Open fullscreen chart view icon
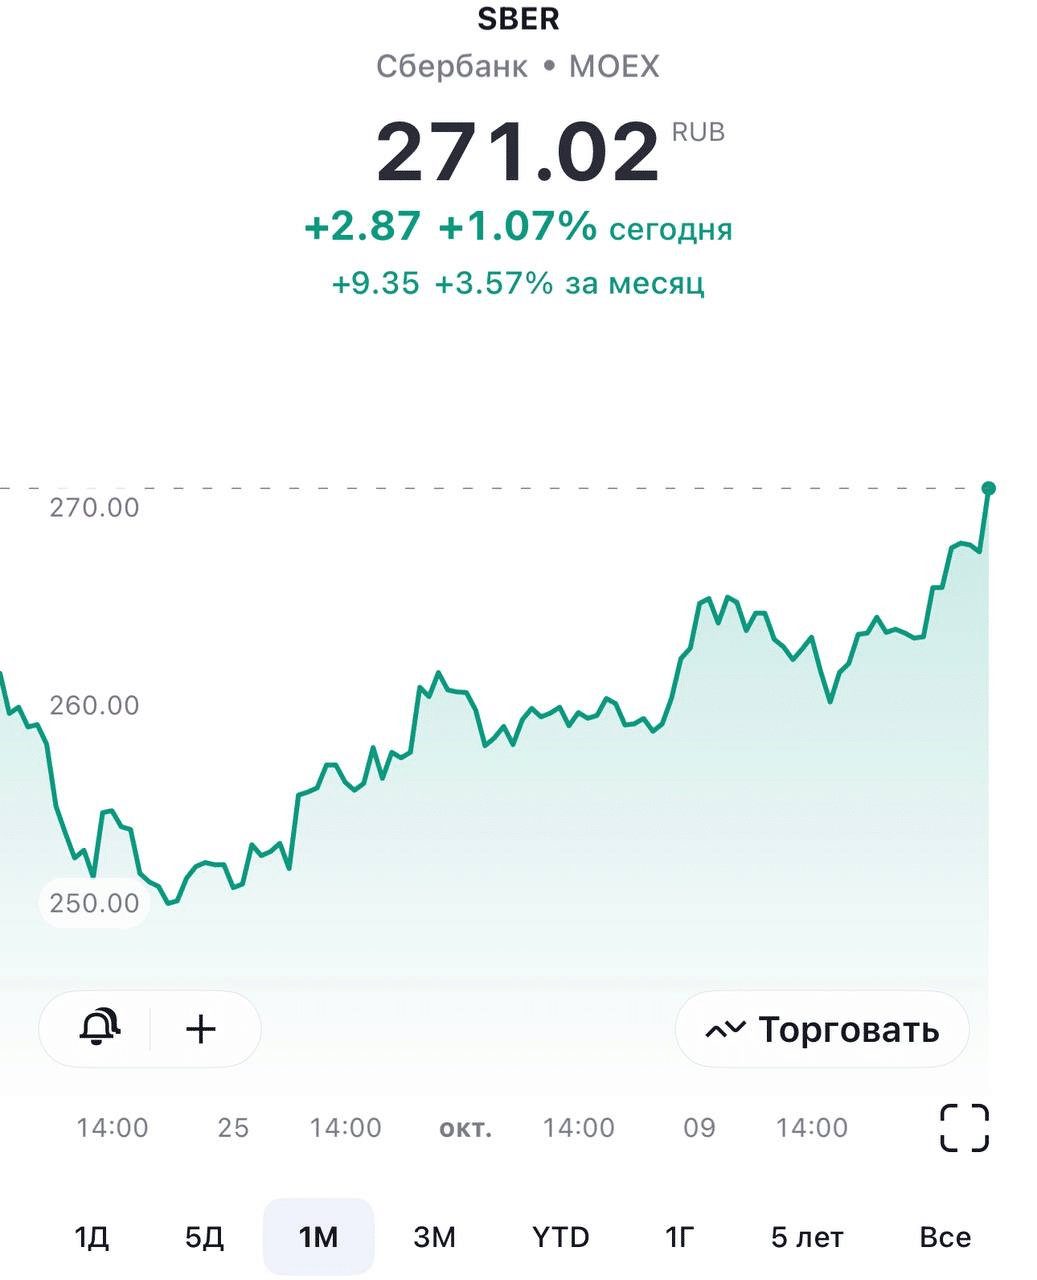This screenshot has width=1037, height=1280. (964, 1128)
